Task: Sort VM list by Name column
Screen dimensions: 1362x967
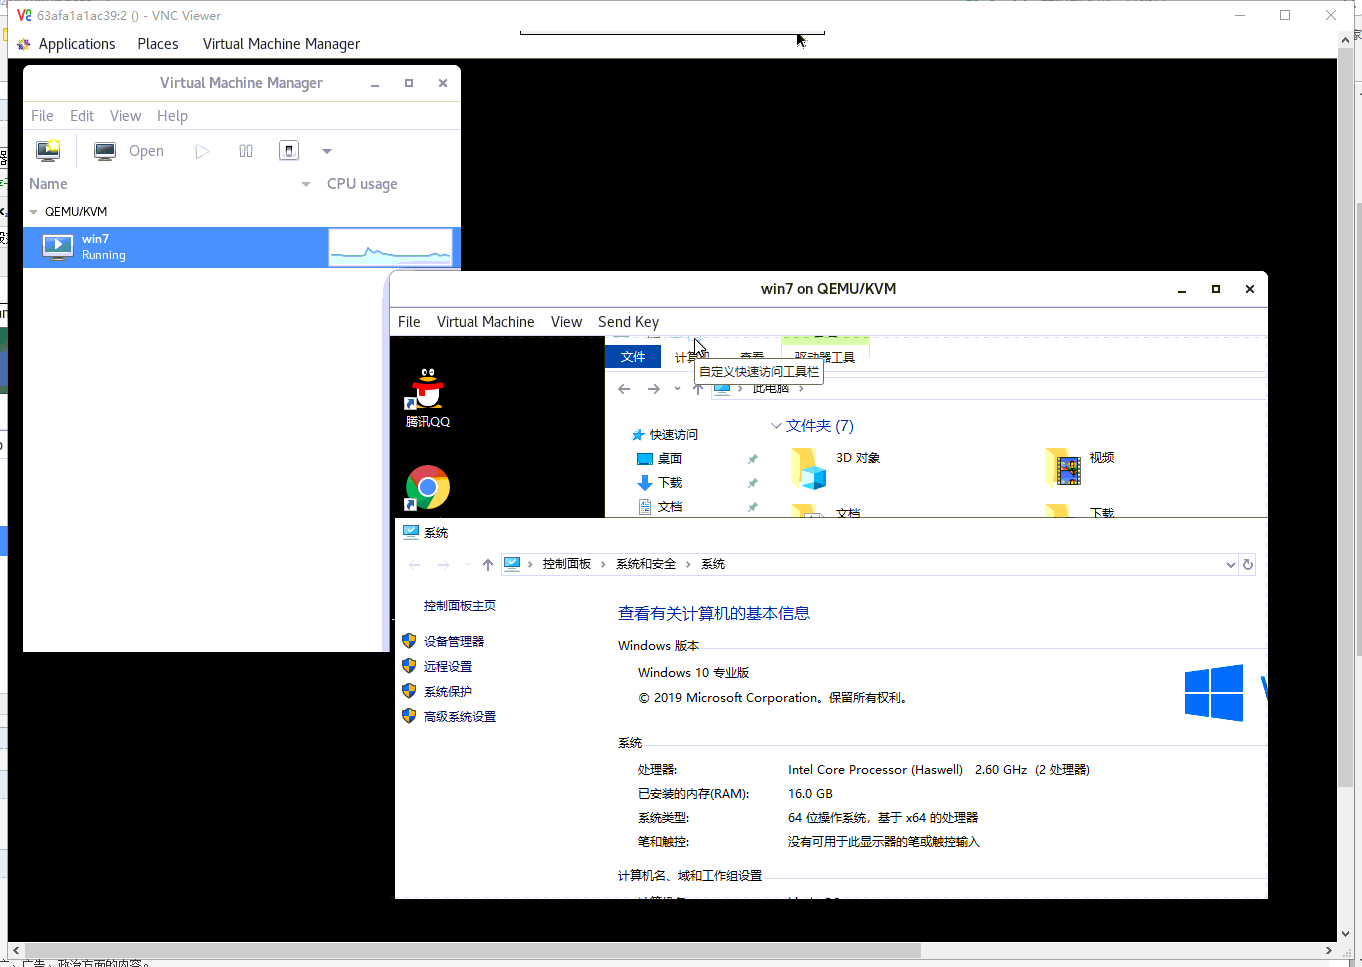Action: point(49,184)
